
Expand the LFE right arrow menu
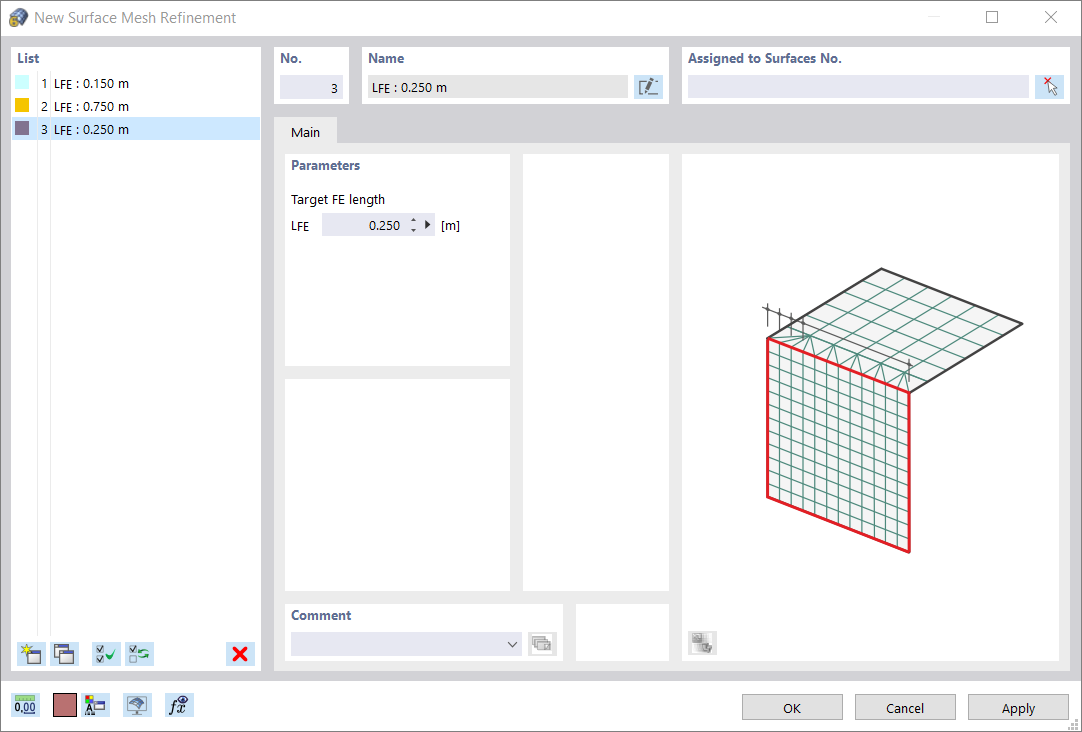point(428,225)
